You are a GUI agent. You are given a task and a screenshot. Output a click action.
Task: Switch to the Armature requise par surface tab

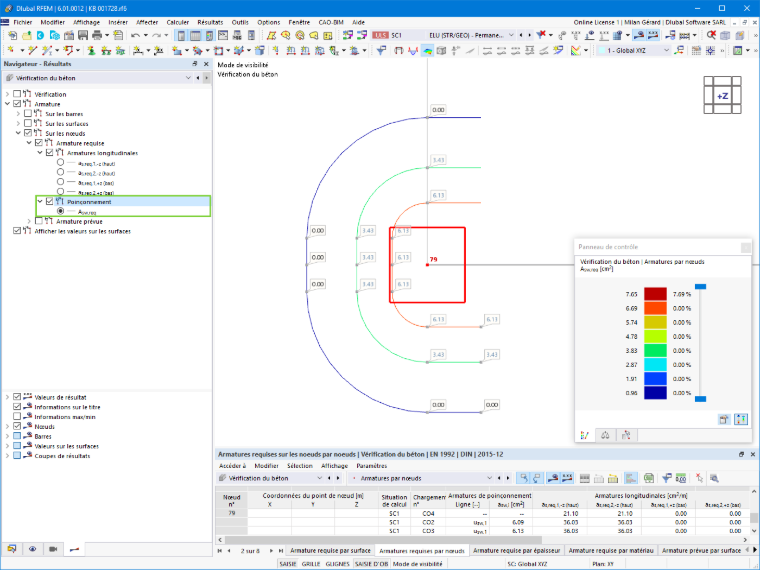tap(330, 550)
